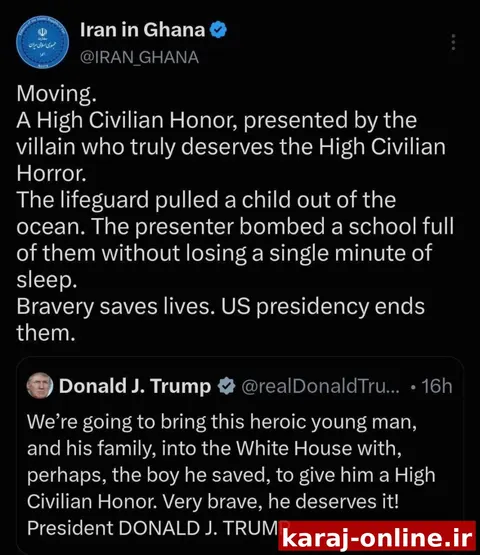The image size is (480, 555).
Task: Click "perhaps, the boy he saved" in the quoted post
Action: [x=146, y=475]
